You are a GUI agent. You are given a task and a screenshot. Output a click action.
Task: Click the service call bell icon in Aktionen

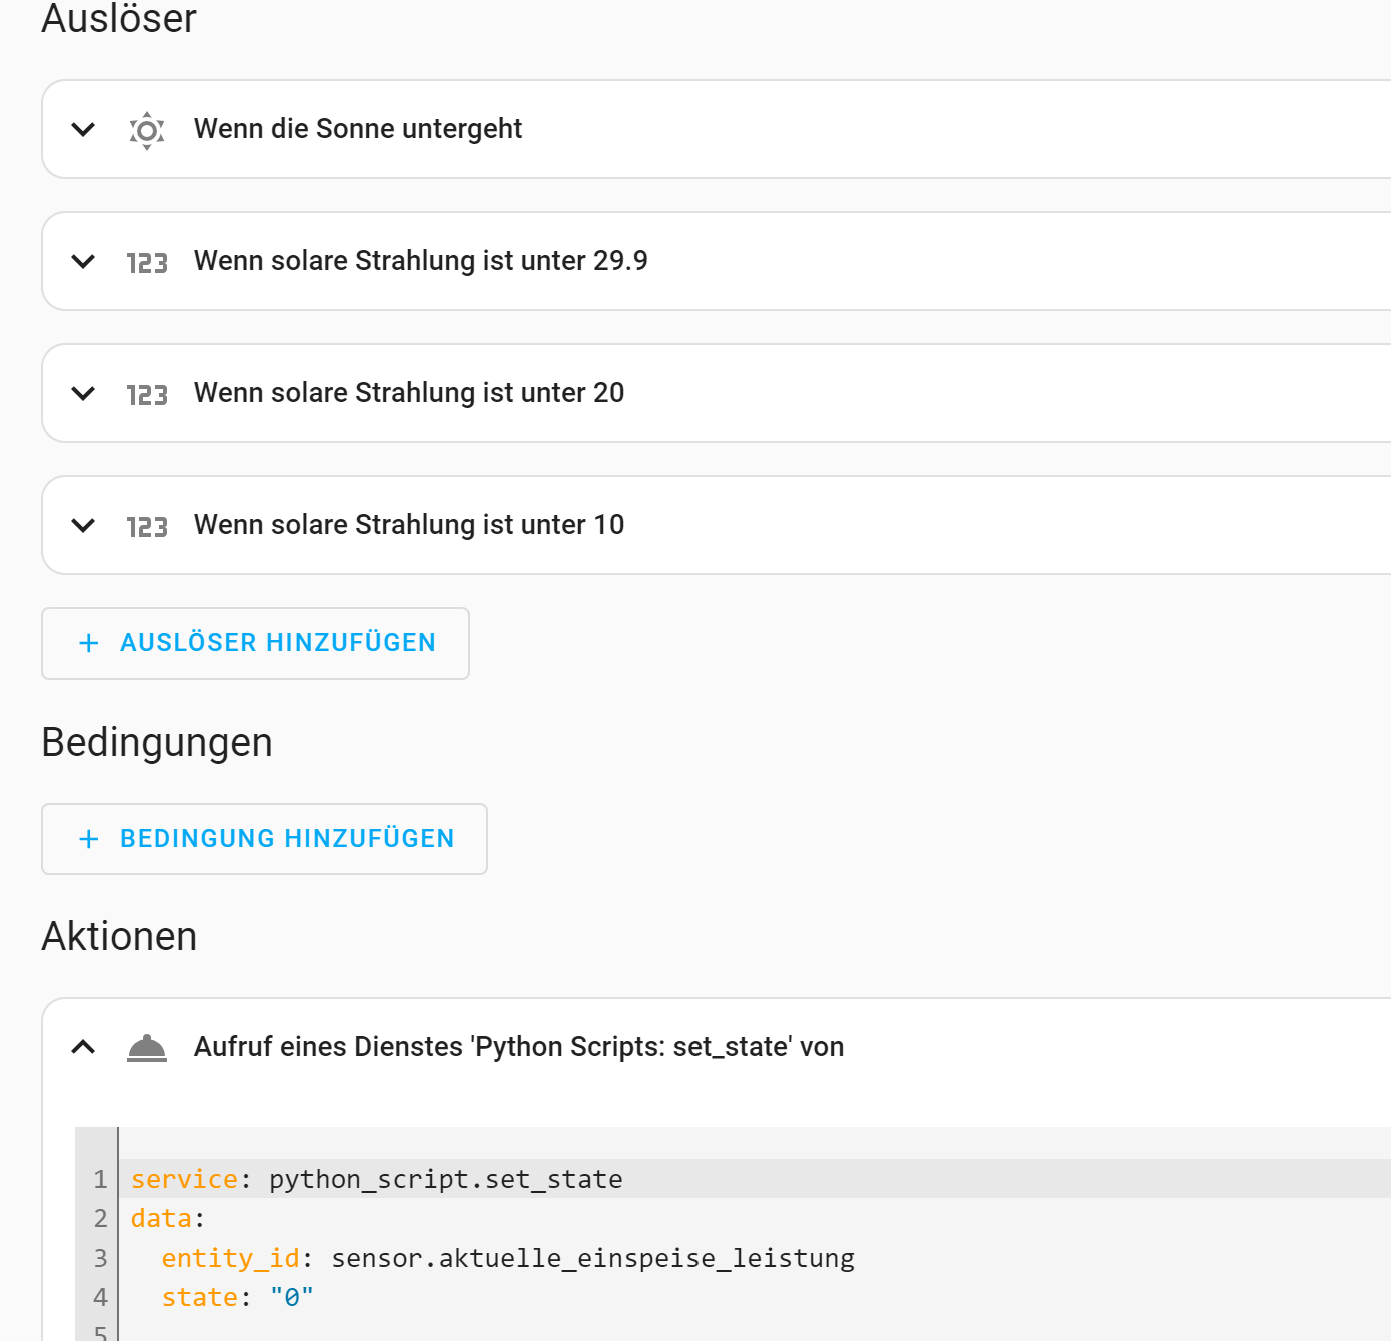[147, 1047]
